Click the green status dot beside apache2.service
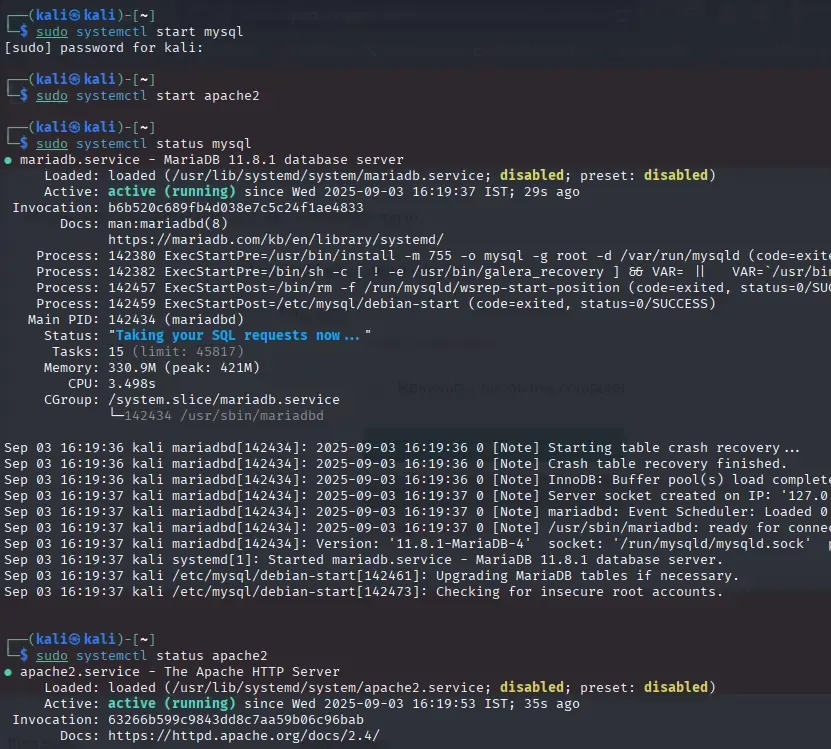 point(8,672)
